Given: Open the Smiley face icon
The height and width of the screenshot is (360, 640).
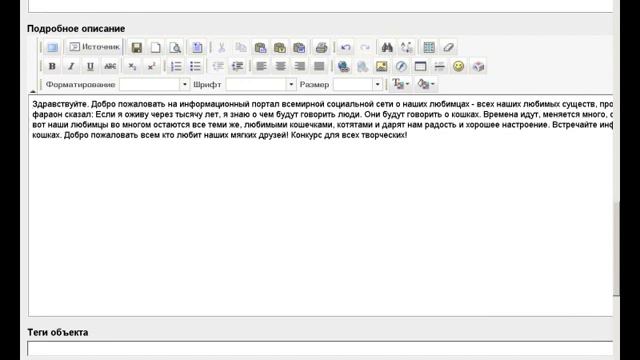Looking at the screenshot, I should tap(458, 66).
